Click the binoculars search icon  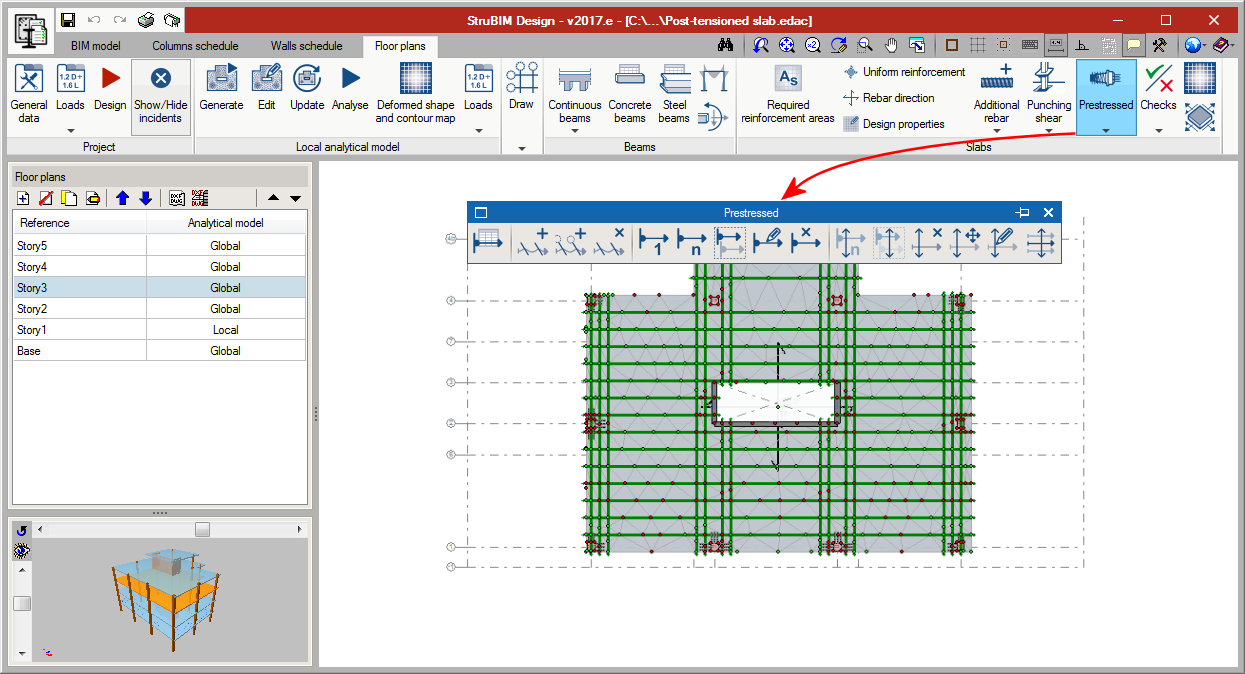pos(727,46)
